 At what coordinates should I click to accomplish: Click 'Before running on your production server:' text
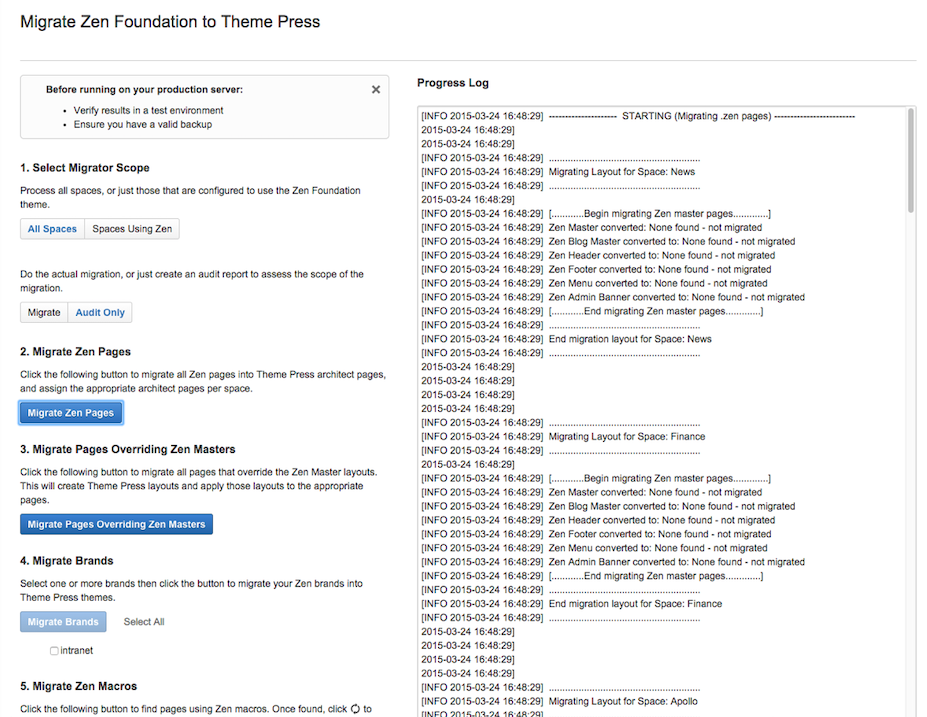144,90
